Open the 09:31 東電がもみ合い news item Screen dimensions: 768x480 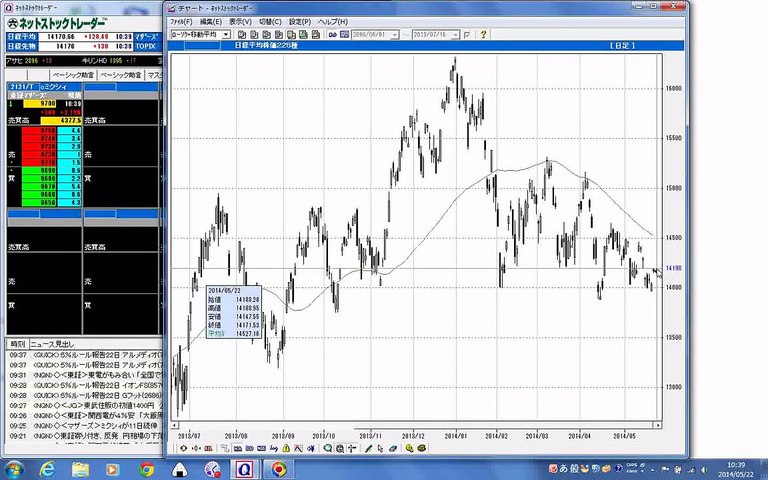[x=84, y=375]
